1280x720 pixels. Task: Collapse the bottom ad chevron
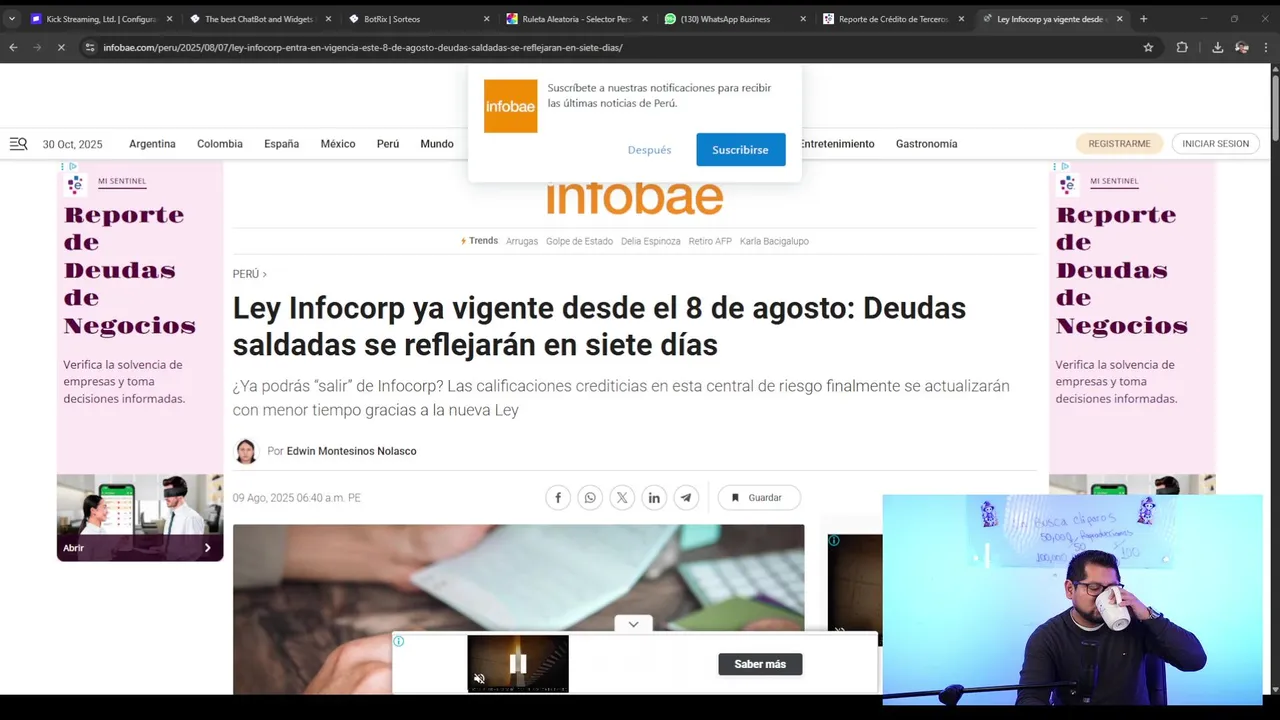633,624
